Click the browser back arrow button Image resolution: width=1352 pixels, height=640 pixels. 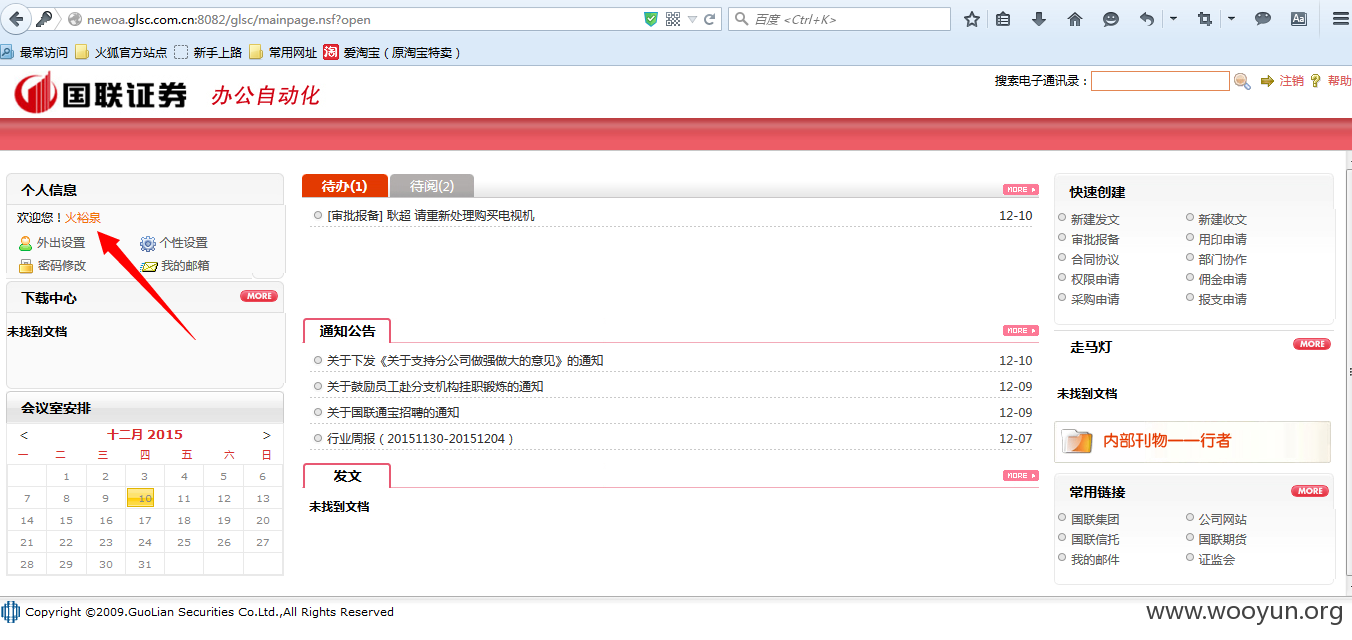tap(14, 19)
